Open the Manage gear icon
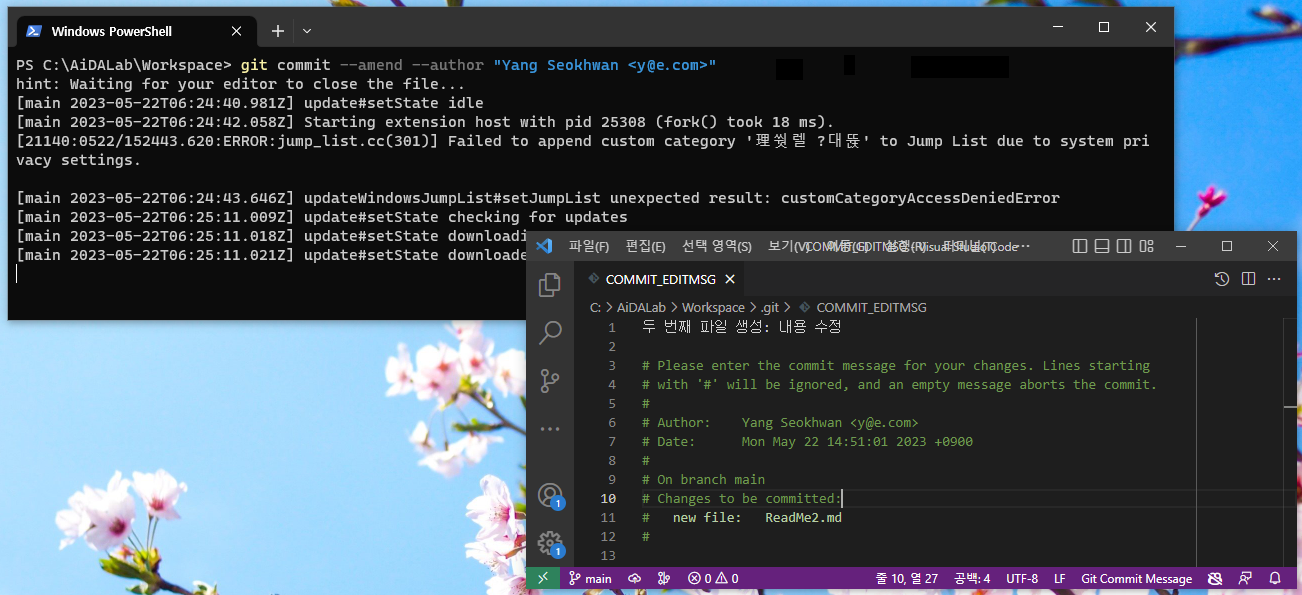Viewport: 1302px width, 595px height. click(549, 543)
